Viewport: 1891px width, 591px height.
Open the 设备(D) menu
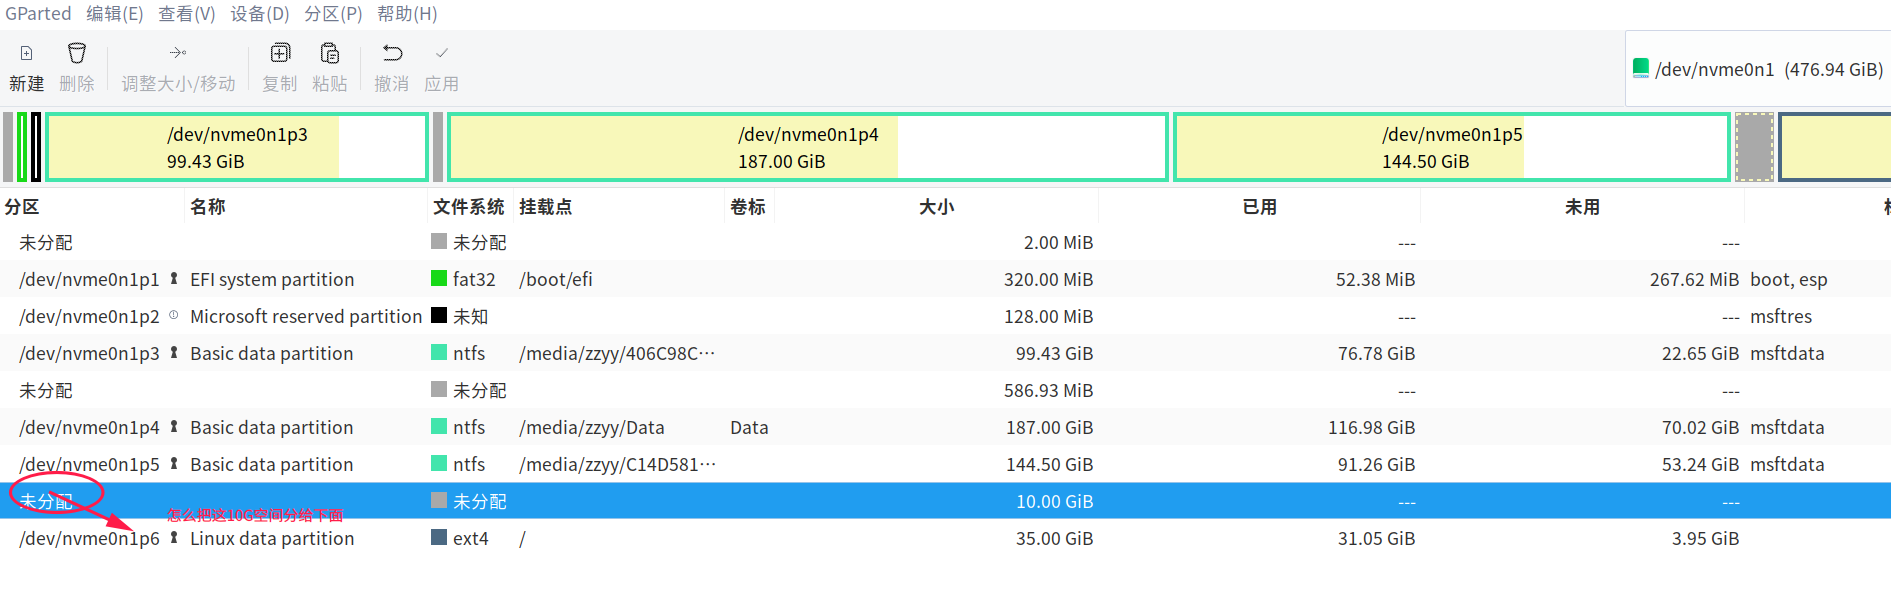[x=260, y=14]
